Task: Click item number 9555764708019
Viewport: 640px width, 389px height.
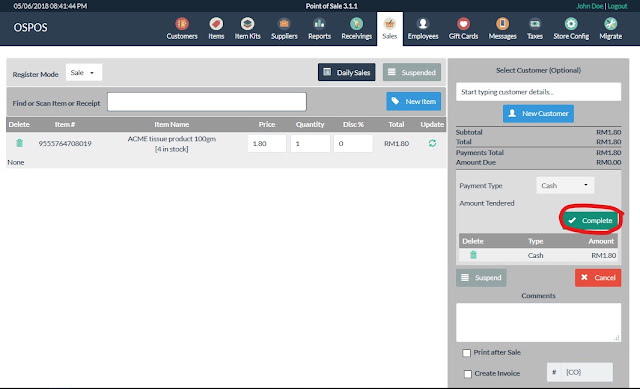Action: (x=65, y=143)
